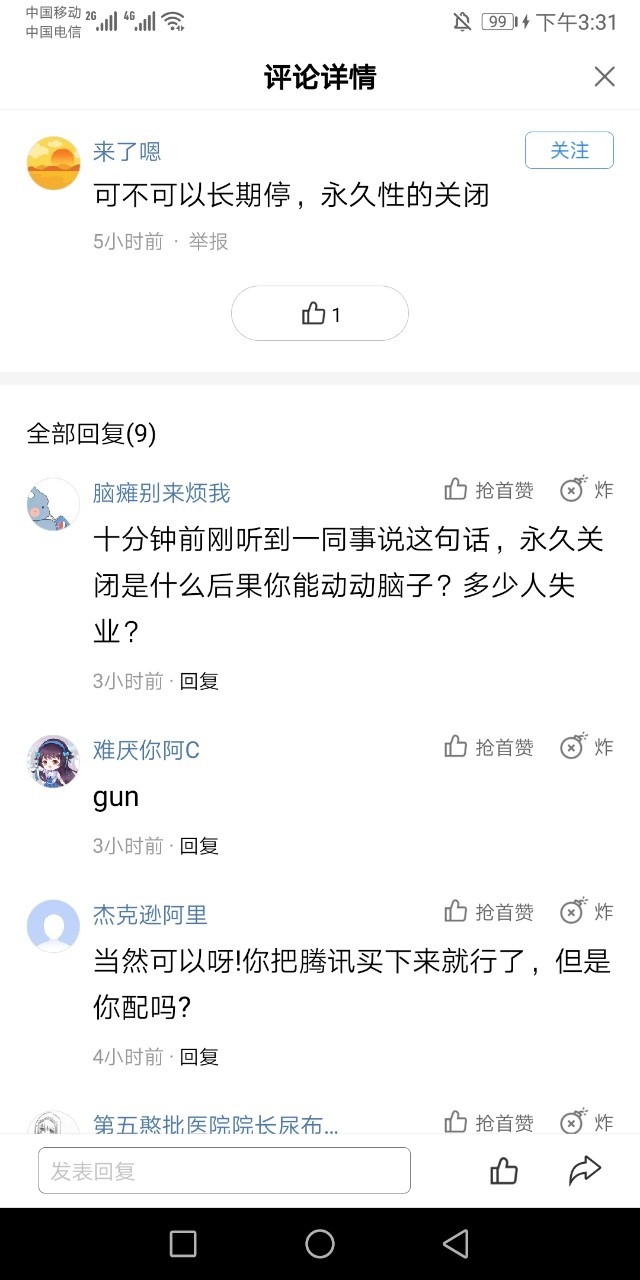Tap the thumbs-up icon in bottom bar
Screen dimensions: 640x1280
[x=504, y=1170]
